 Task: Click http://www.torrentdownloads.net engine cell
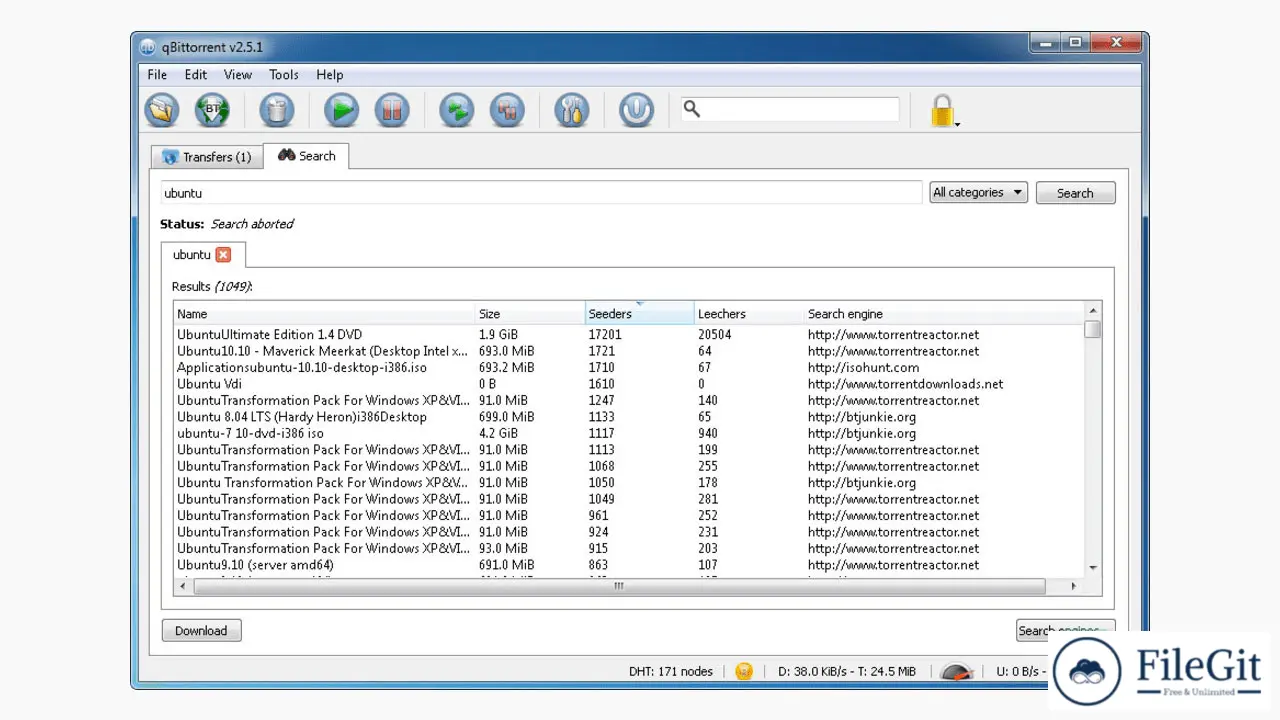coord(905,384)
